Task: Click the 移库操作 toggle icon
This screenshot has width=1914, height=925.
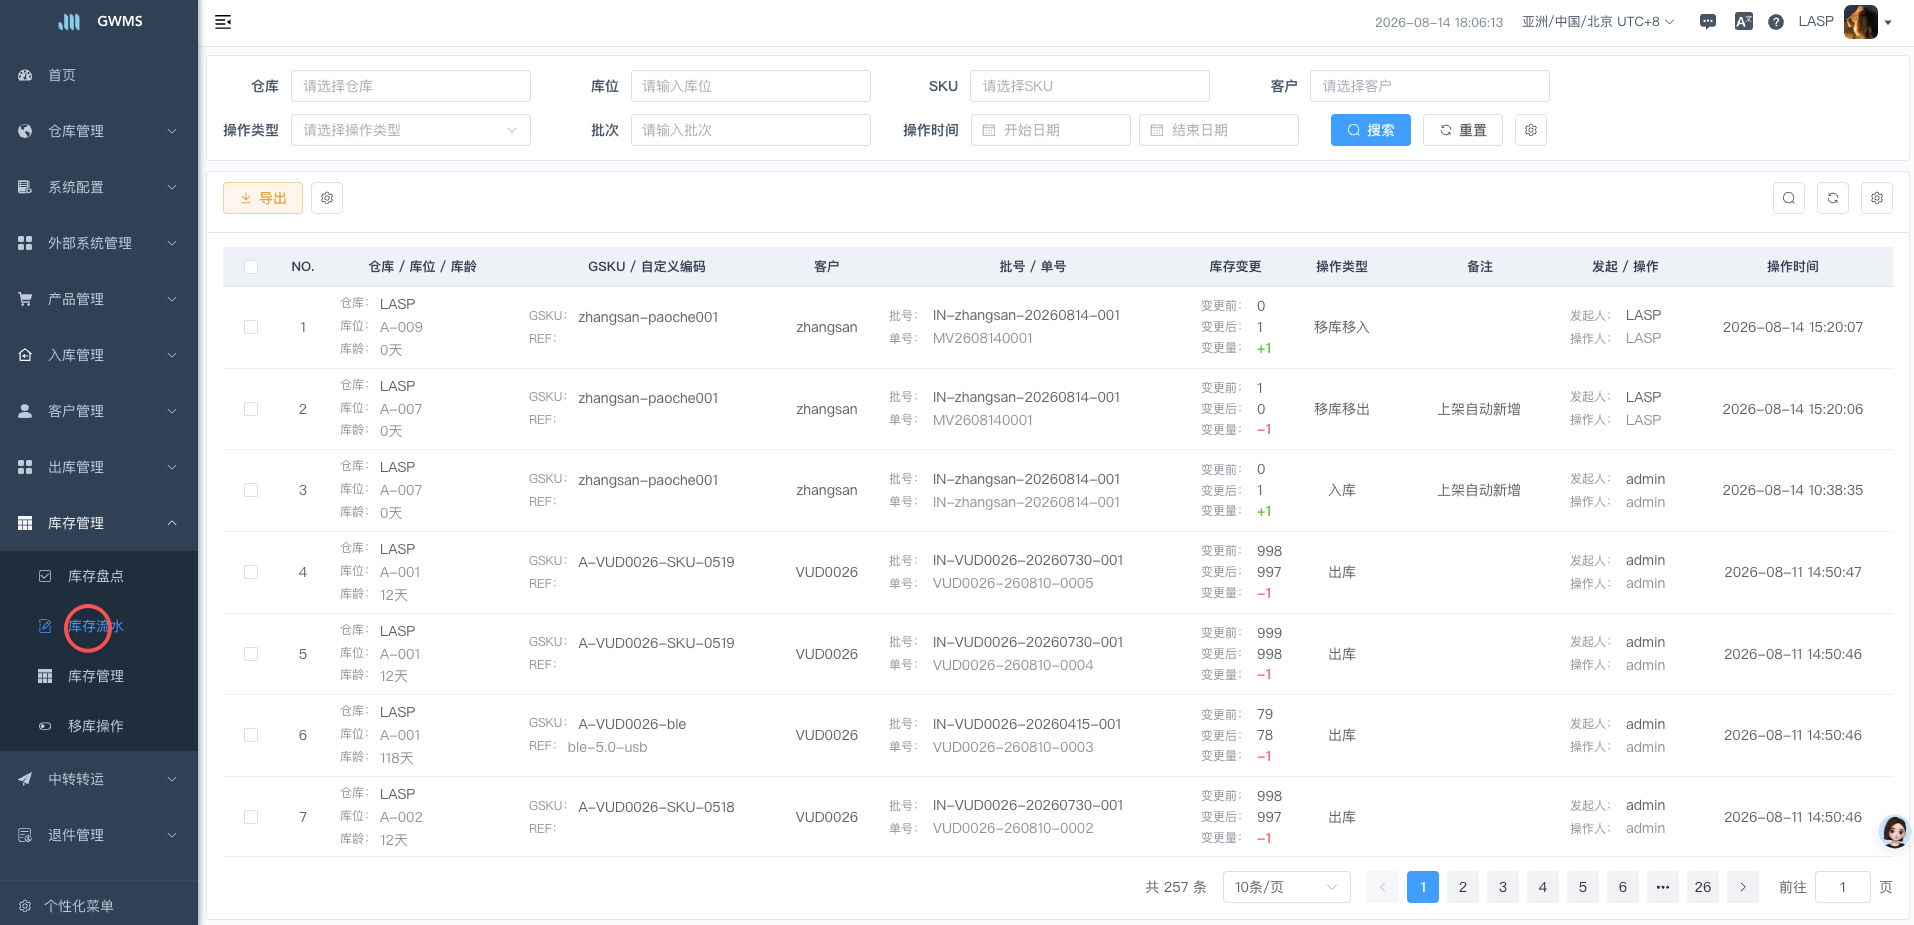Action: point(45,726)
